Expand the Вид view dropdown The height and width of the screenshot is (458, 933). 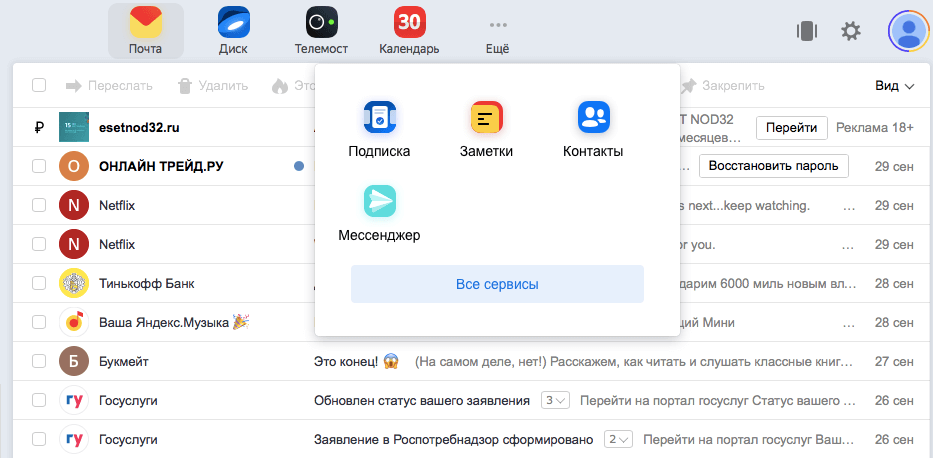pyautogui.click(x=895, y=86)
